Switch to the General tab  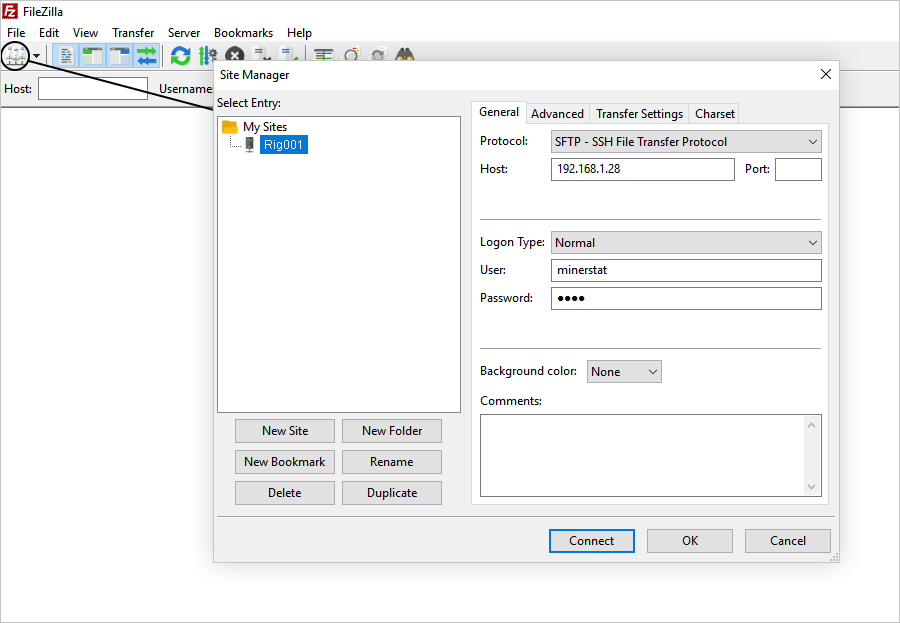499,113
